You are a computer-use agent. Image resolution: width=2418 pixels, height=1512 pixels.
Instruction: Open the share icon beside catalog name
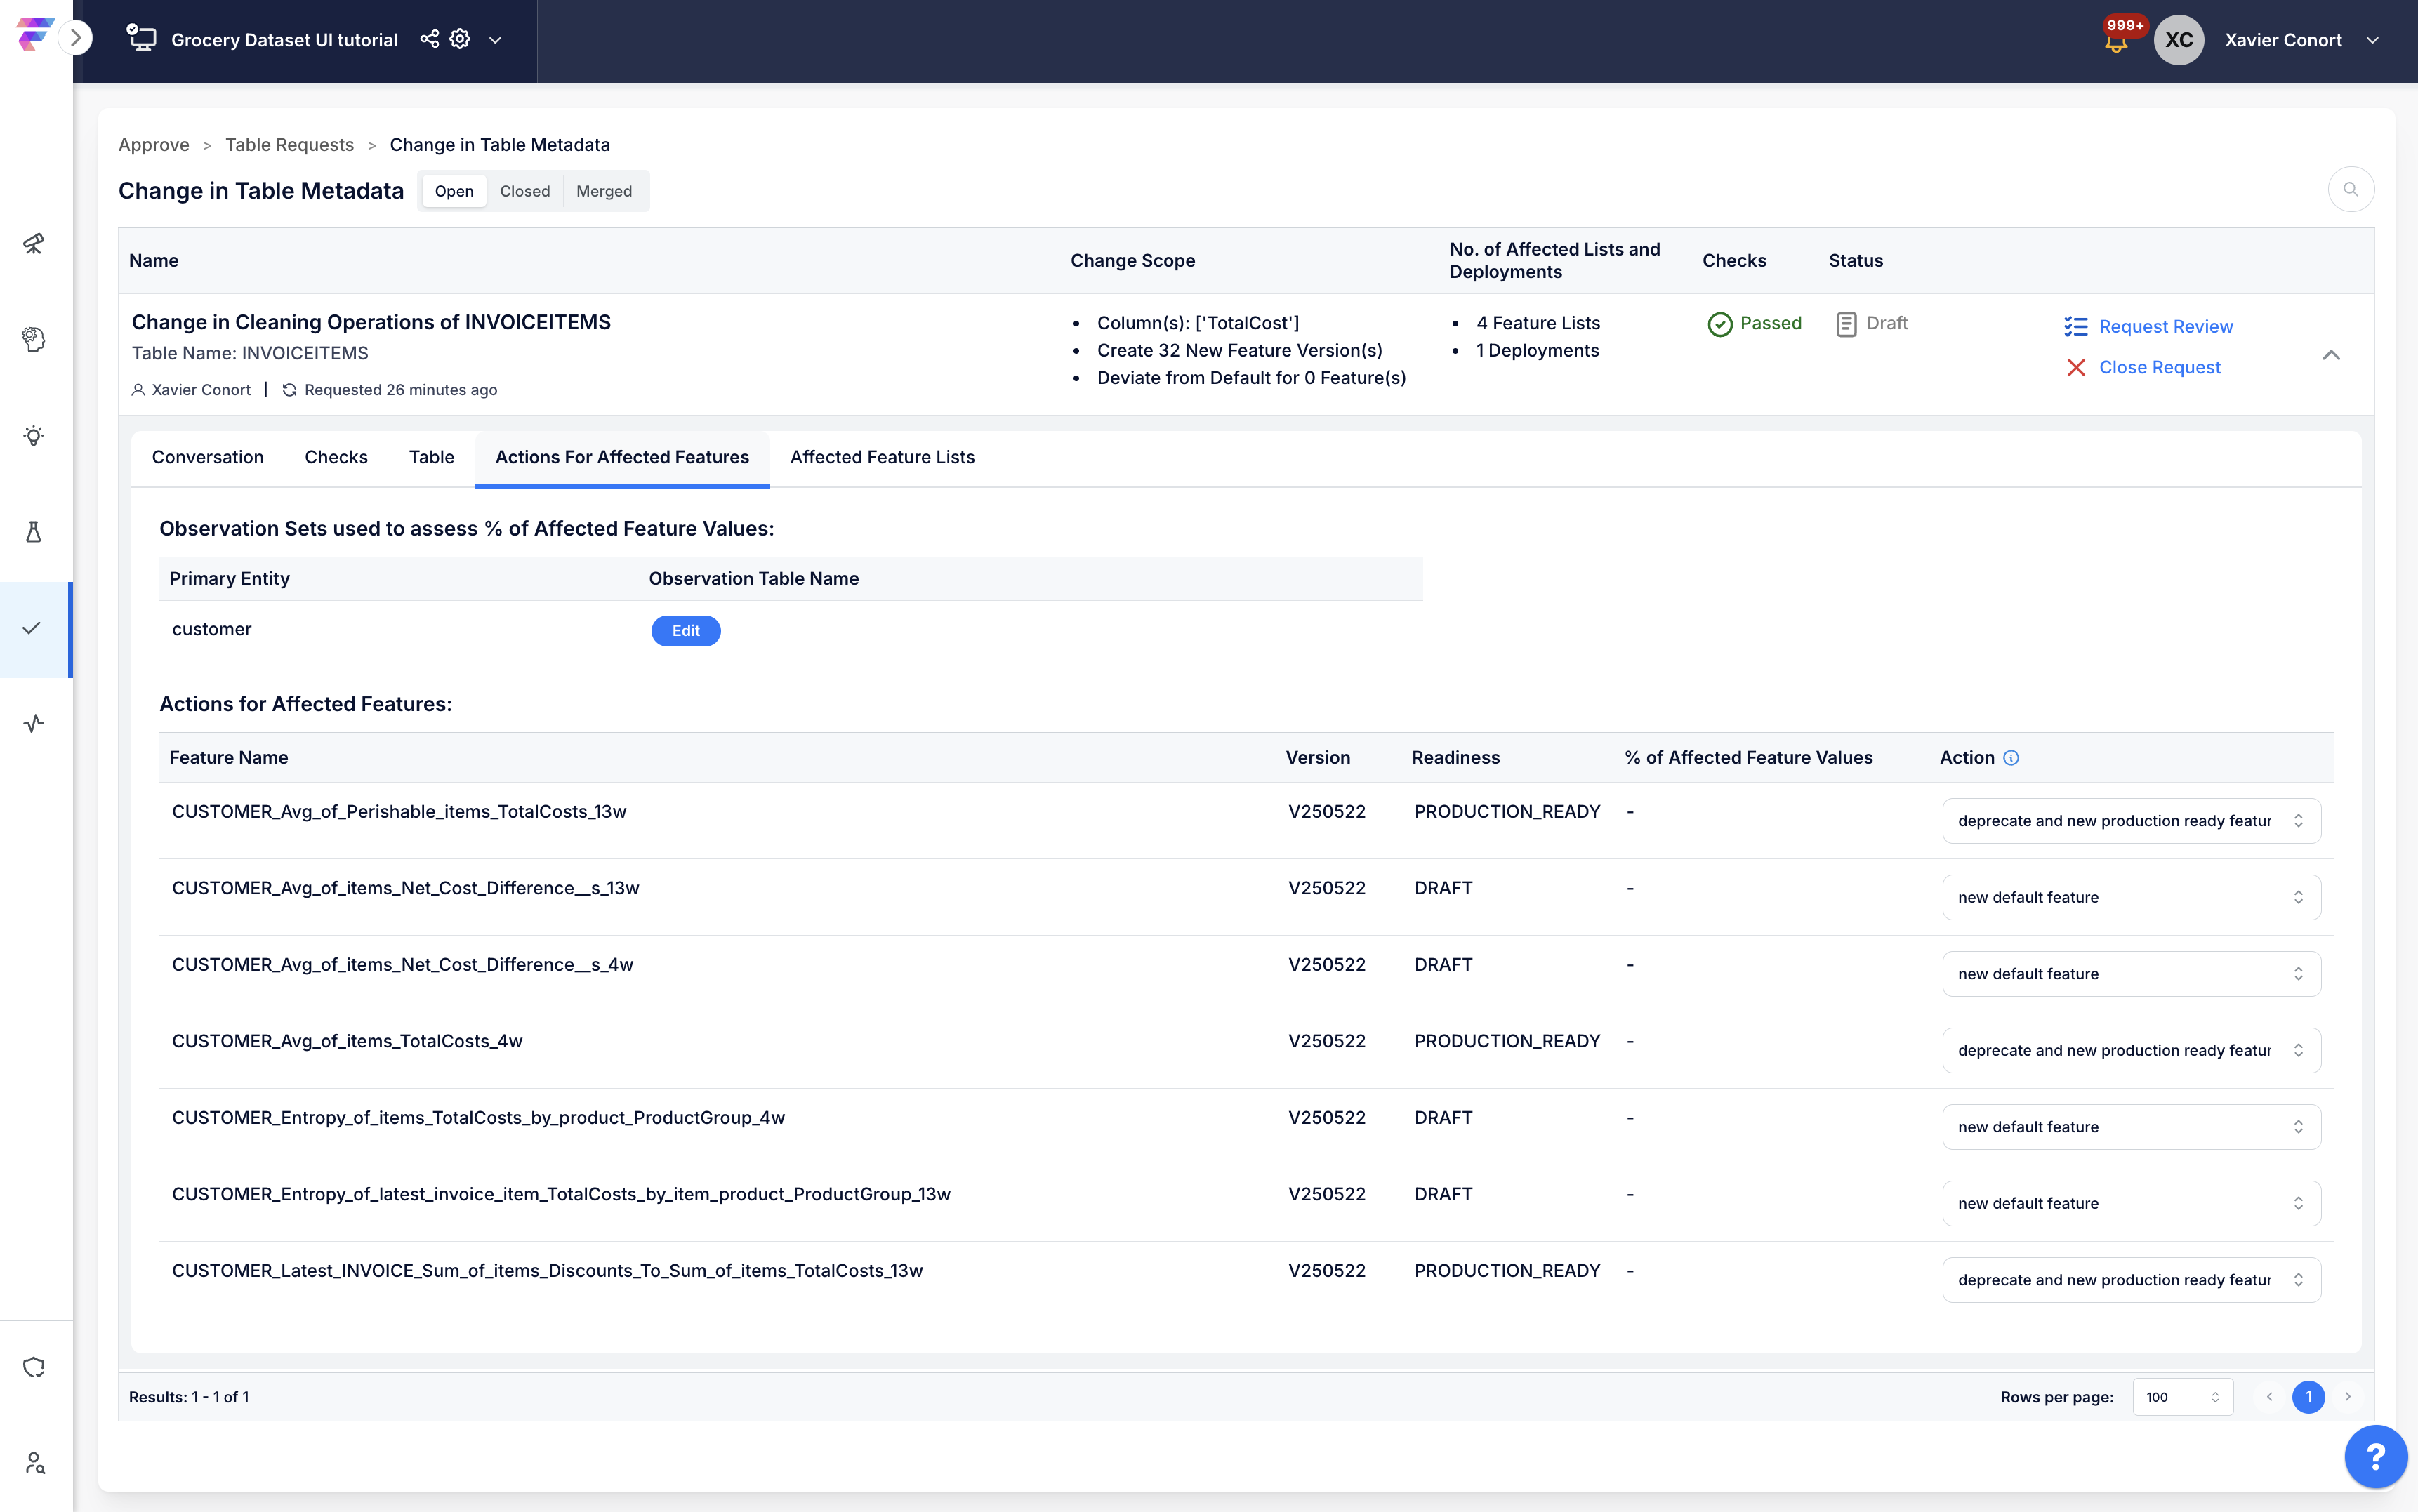429,39
